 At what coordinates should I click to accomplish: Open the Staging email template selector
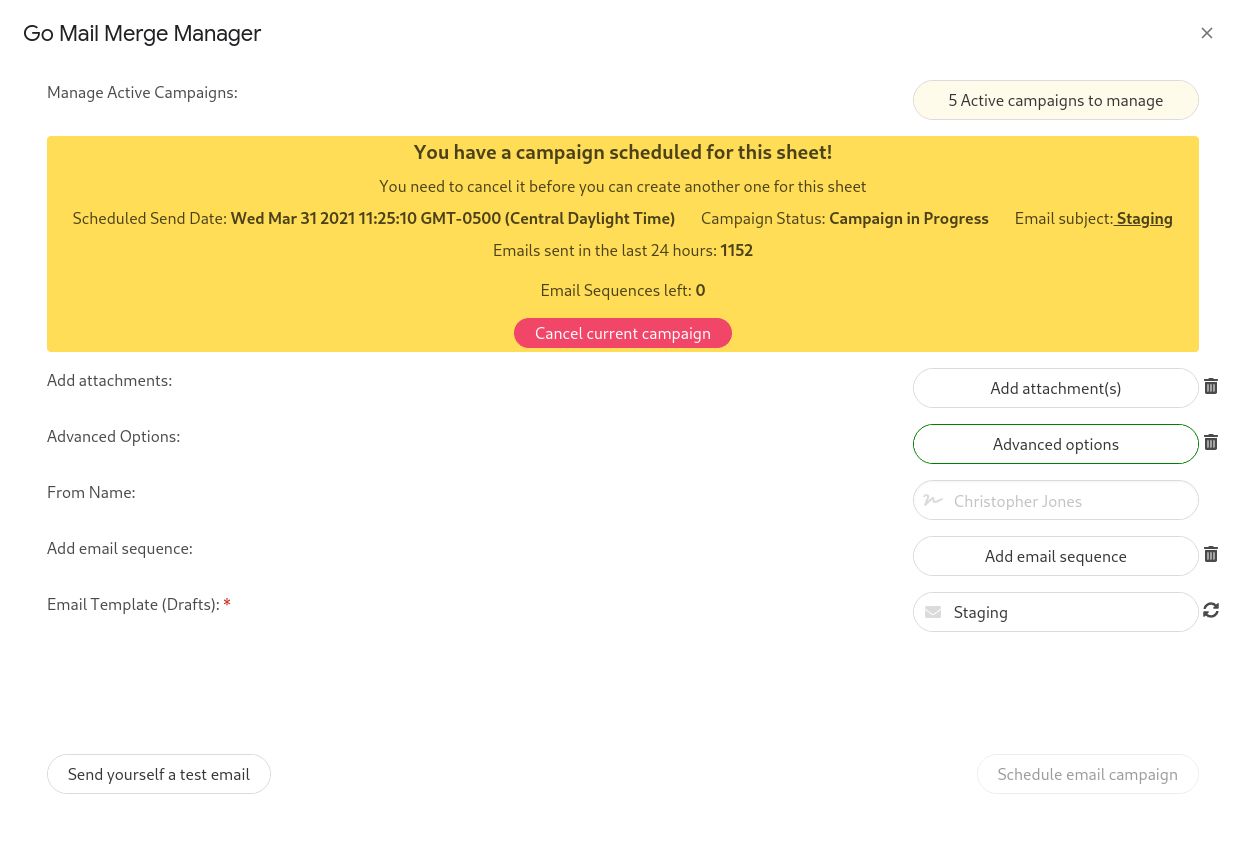(1056, 611)
